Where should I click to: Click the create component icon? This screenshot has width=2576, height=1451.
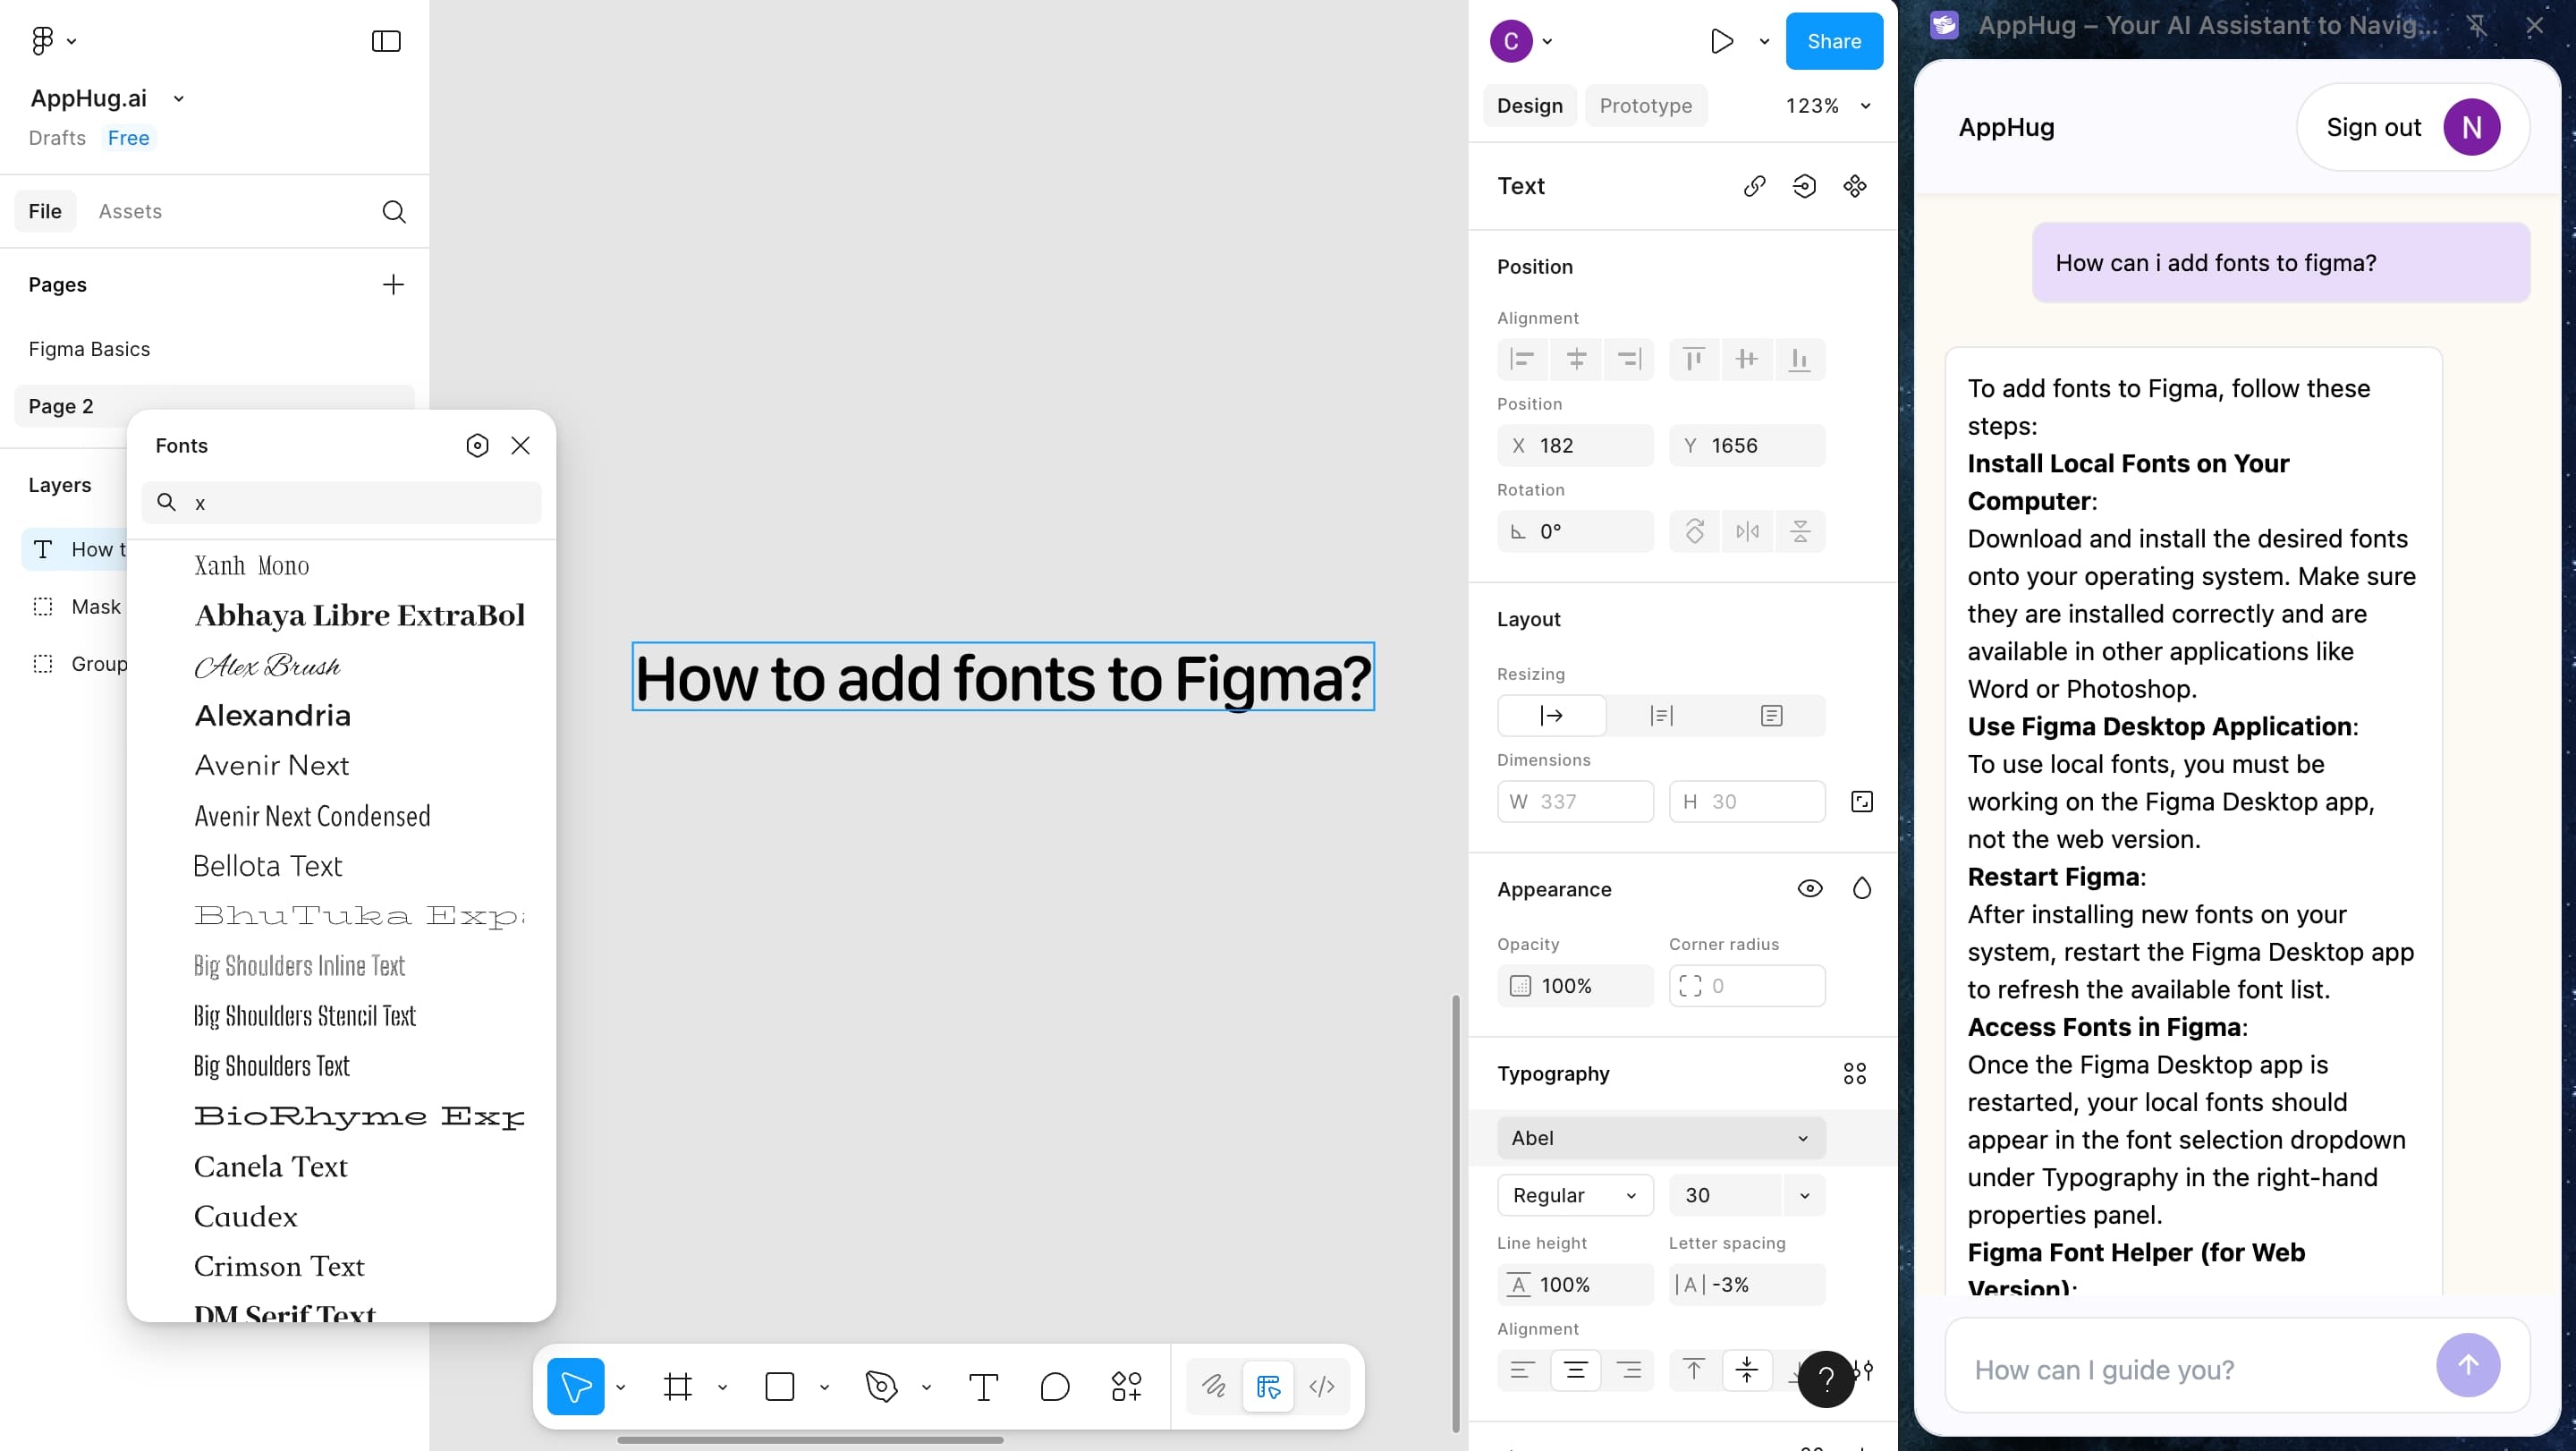(x=1855, y=186)
